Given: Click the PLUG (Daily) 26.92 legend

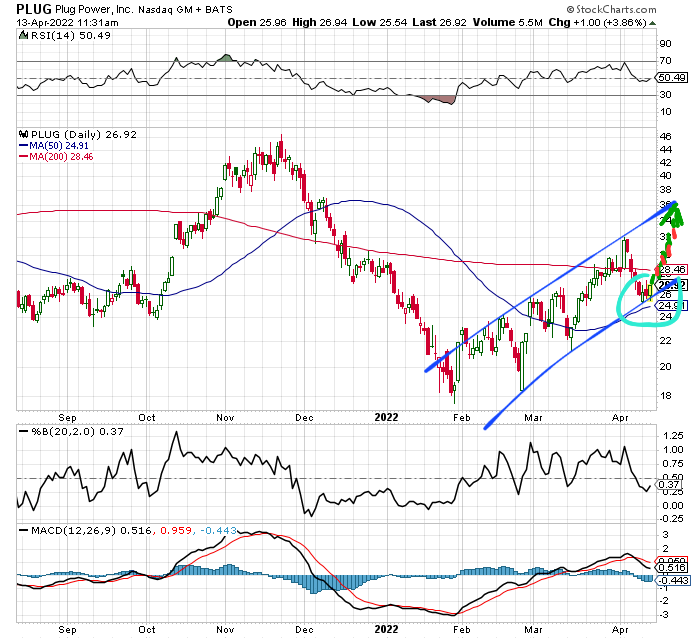Looking at the screenshot, I should pyautogui.click(x=83, y=134).
